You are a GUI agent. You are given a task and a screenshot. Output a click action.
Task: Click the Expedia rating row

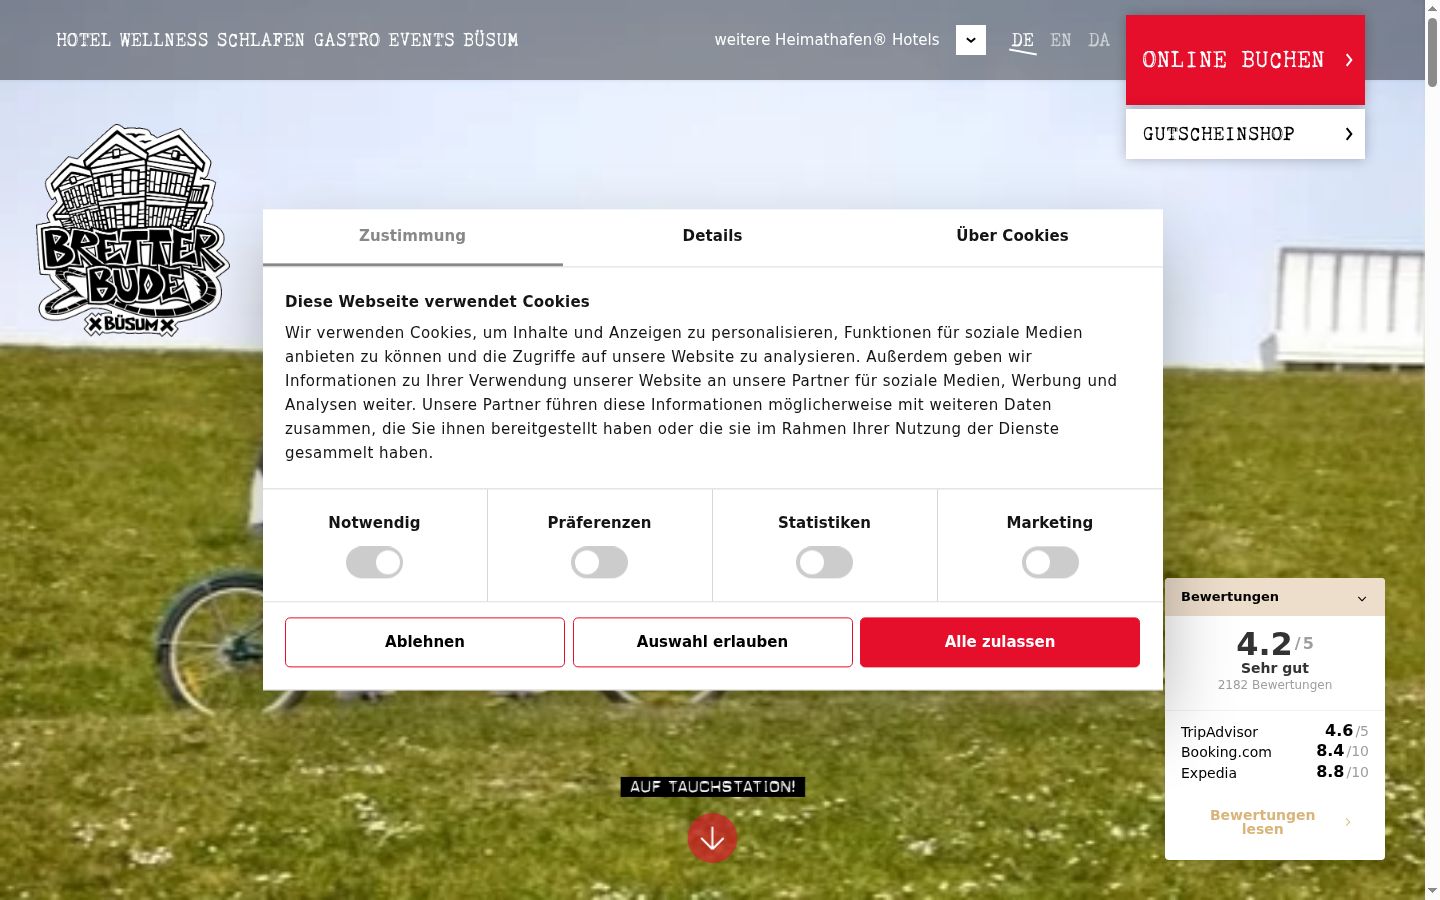1275,772
